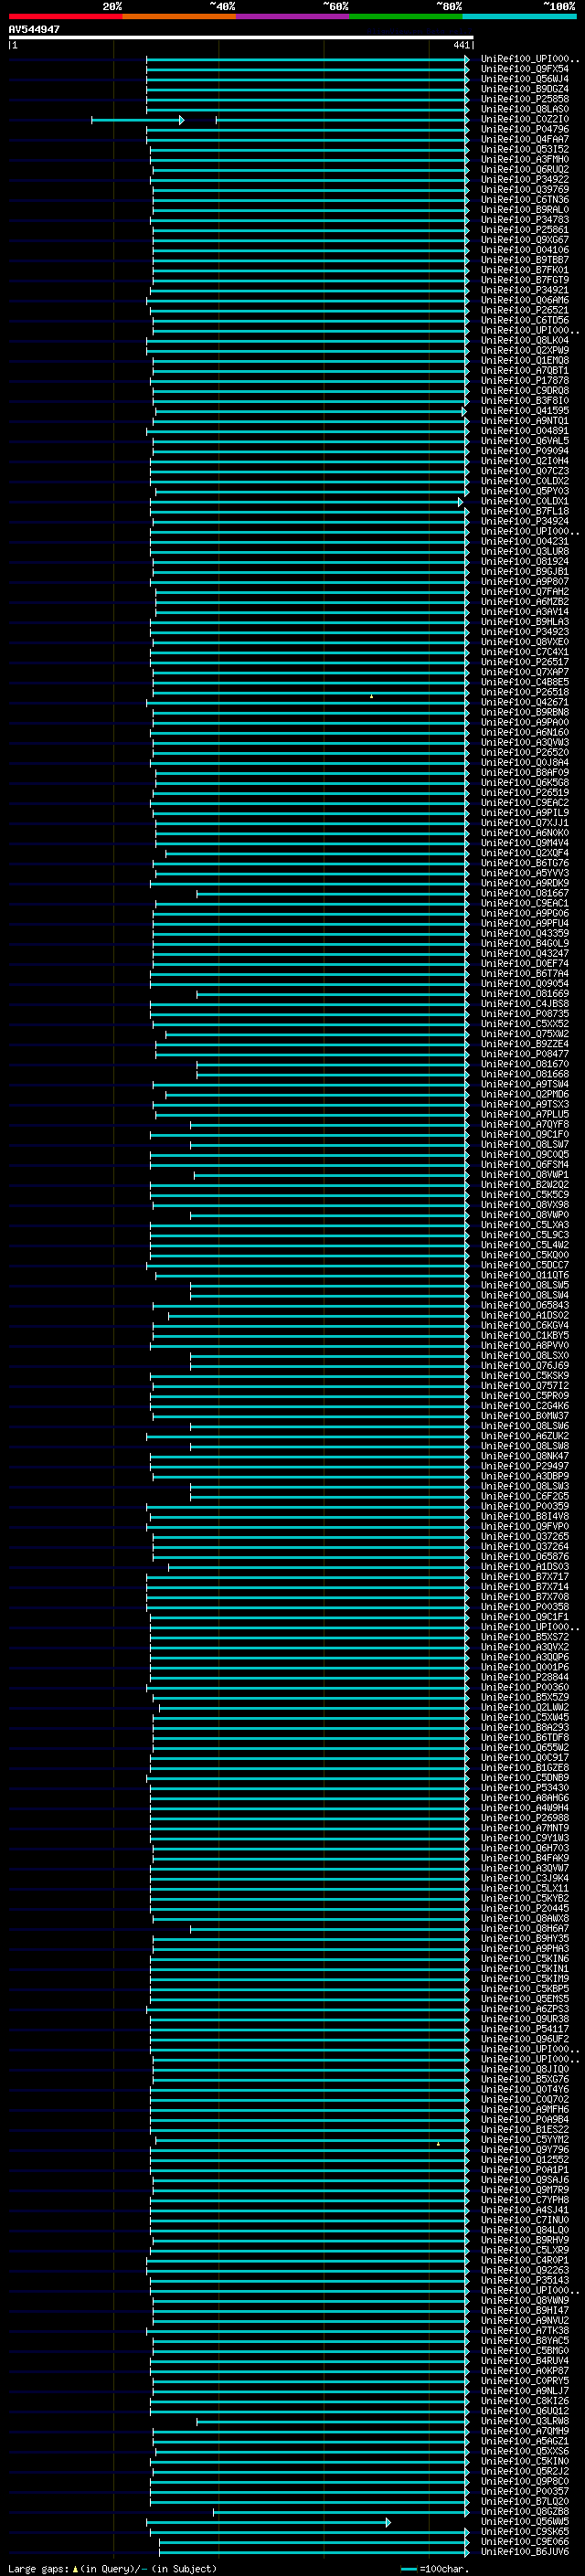
Task: Select hit UniRef100_B7FL18
Action: (x=525, y=511)
